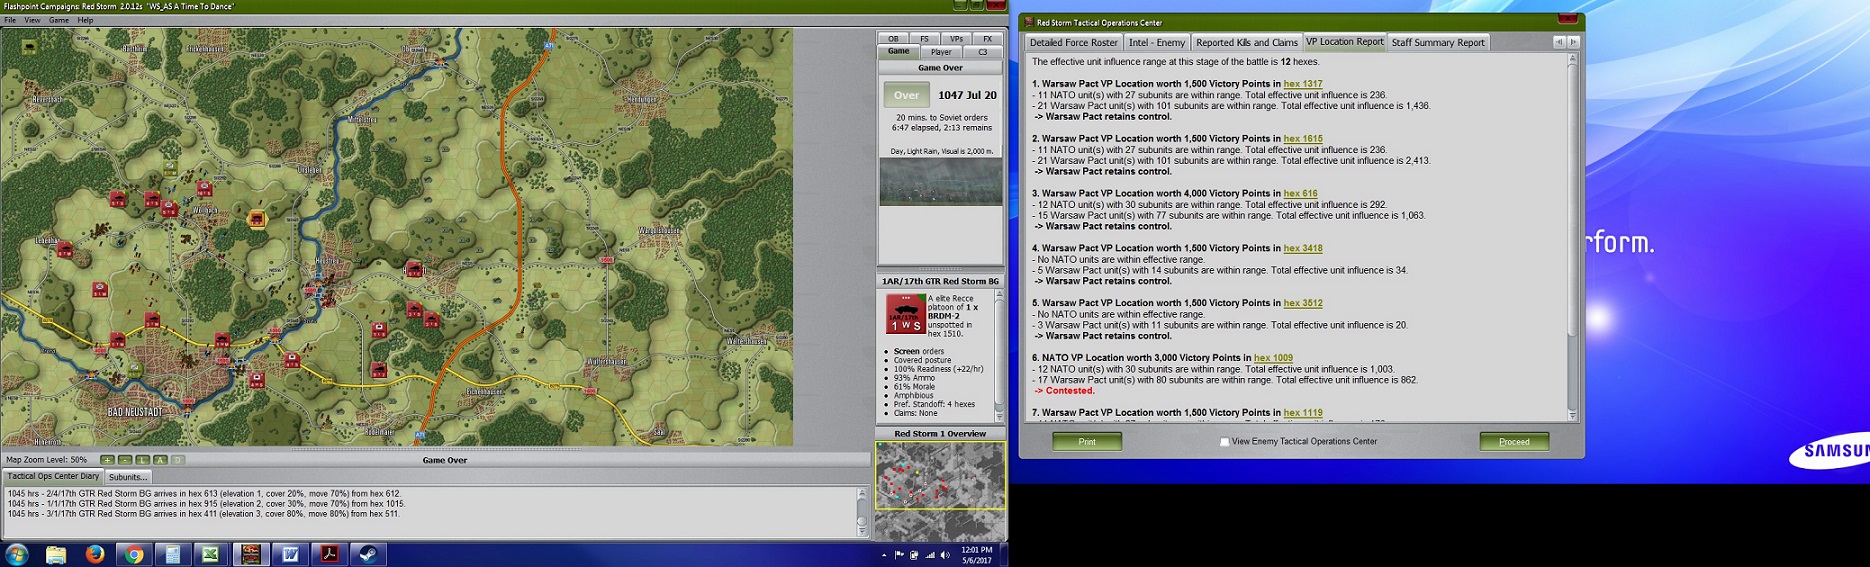Click Tactical Operations Center window title icon
This screenshot has width=1870, height=567.
pos(1029,22)
